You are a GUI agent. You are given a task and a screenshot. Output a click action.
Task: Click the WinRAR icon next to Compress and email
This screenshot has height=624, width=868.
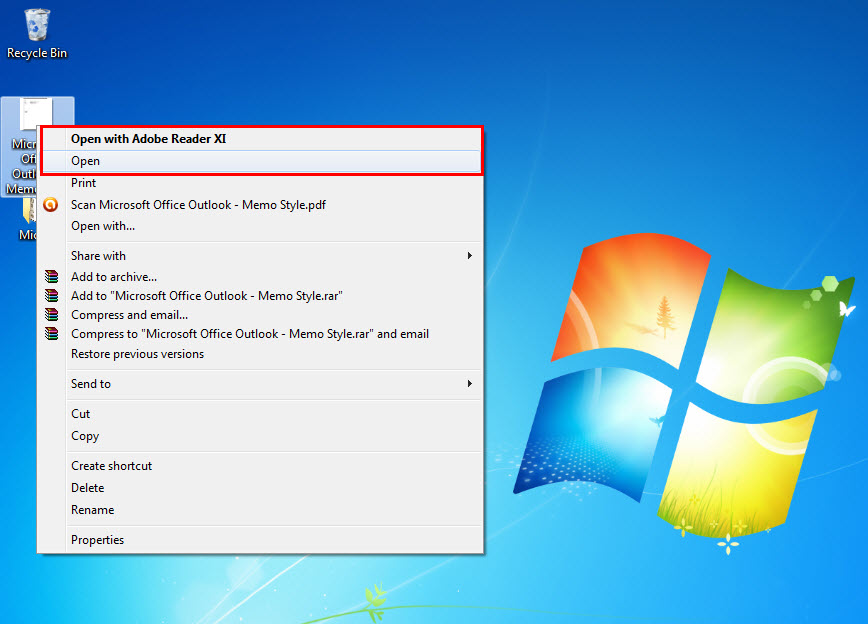click(x=51, y=314)
